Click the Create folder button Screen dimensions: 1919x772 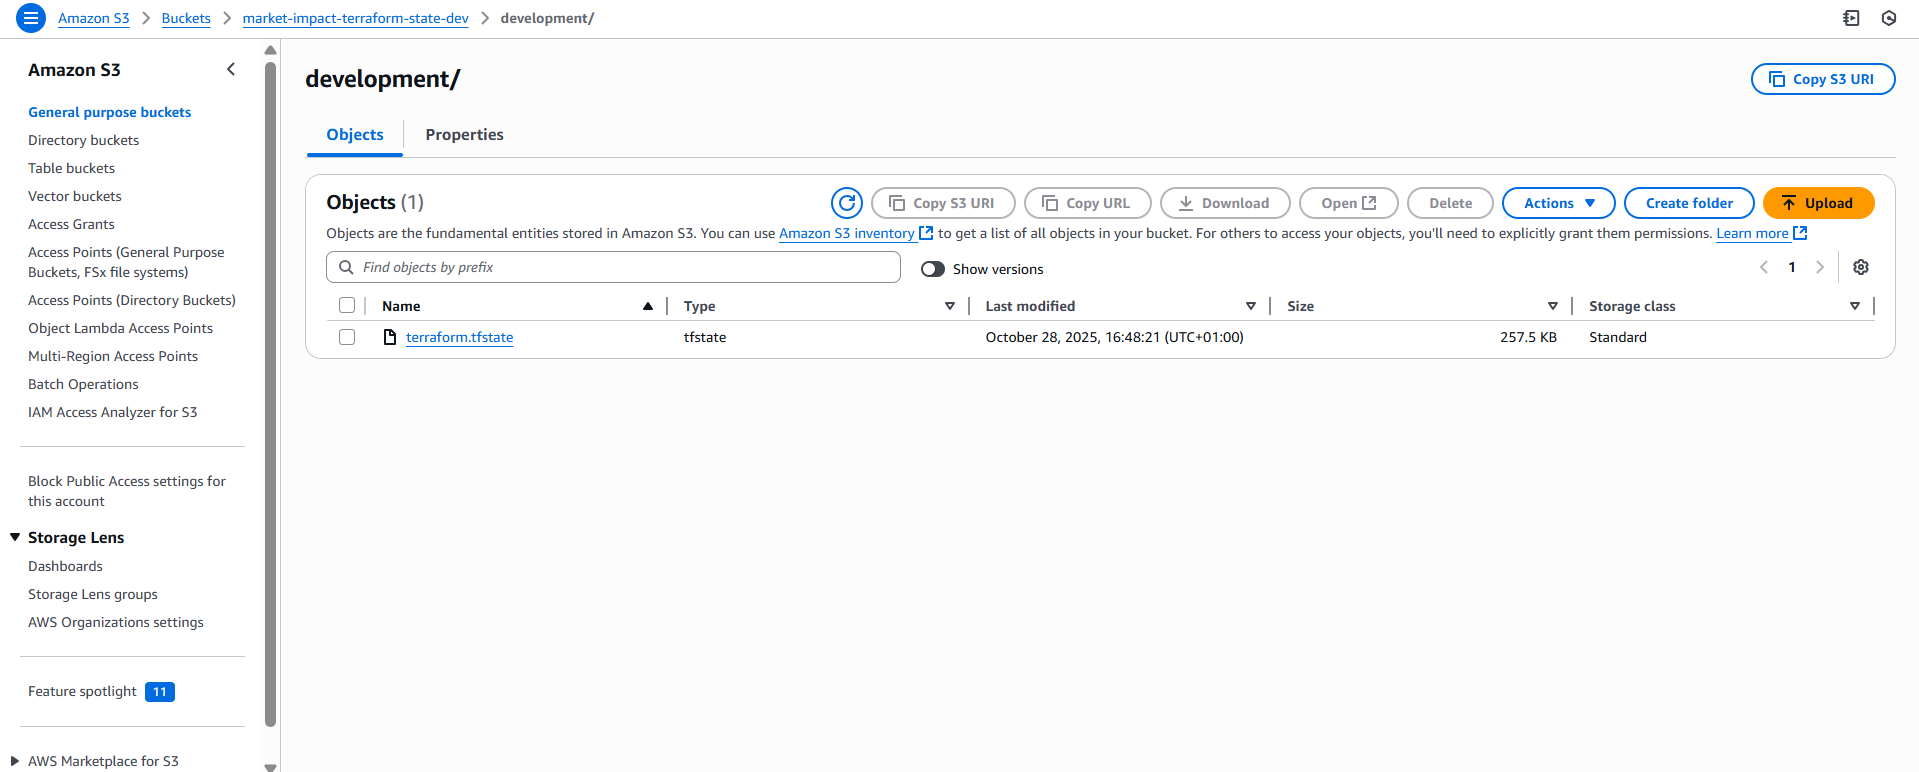[x=1689, y=203]
